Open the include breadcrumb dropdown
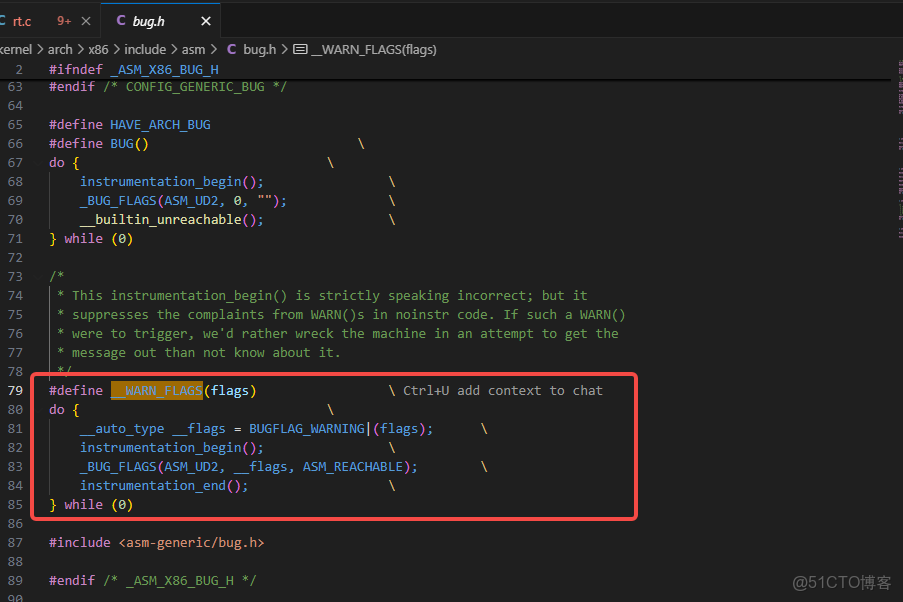903x602 pixels. coord(145,48)
